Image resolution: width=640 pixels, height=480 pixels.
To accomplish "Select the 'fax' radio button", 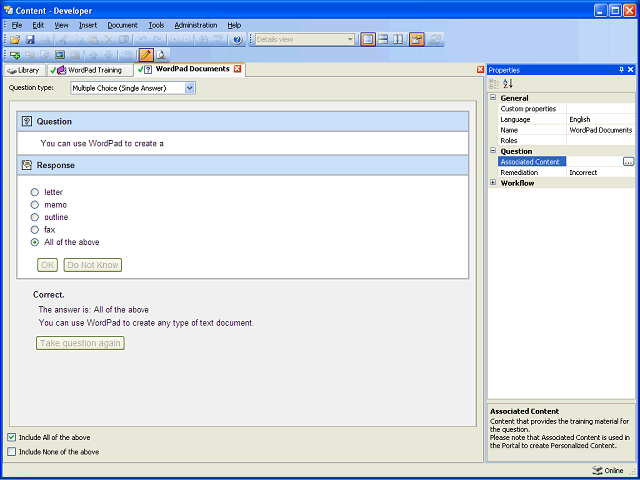I will click(35, 229).
